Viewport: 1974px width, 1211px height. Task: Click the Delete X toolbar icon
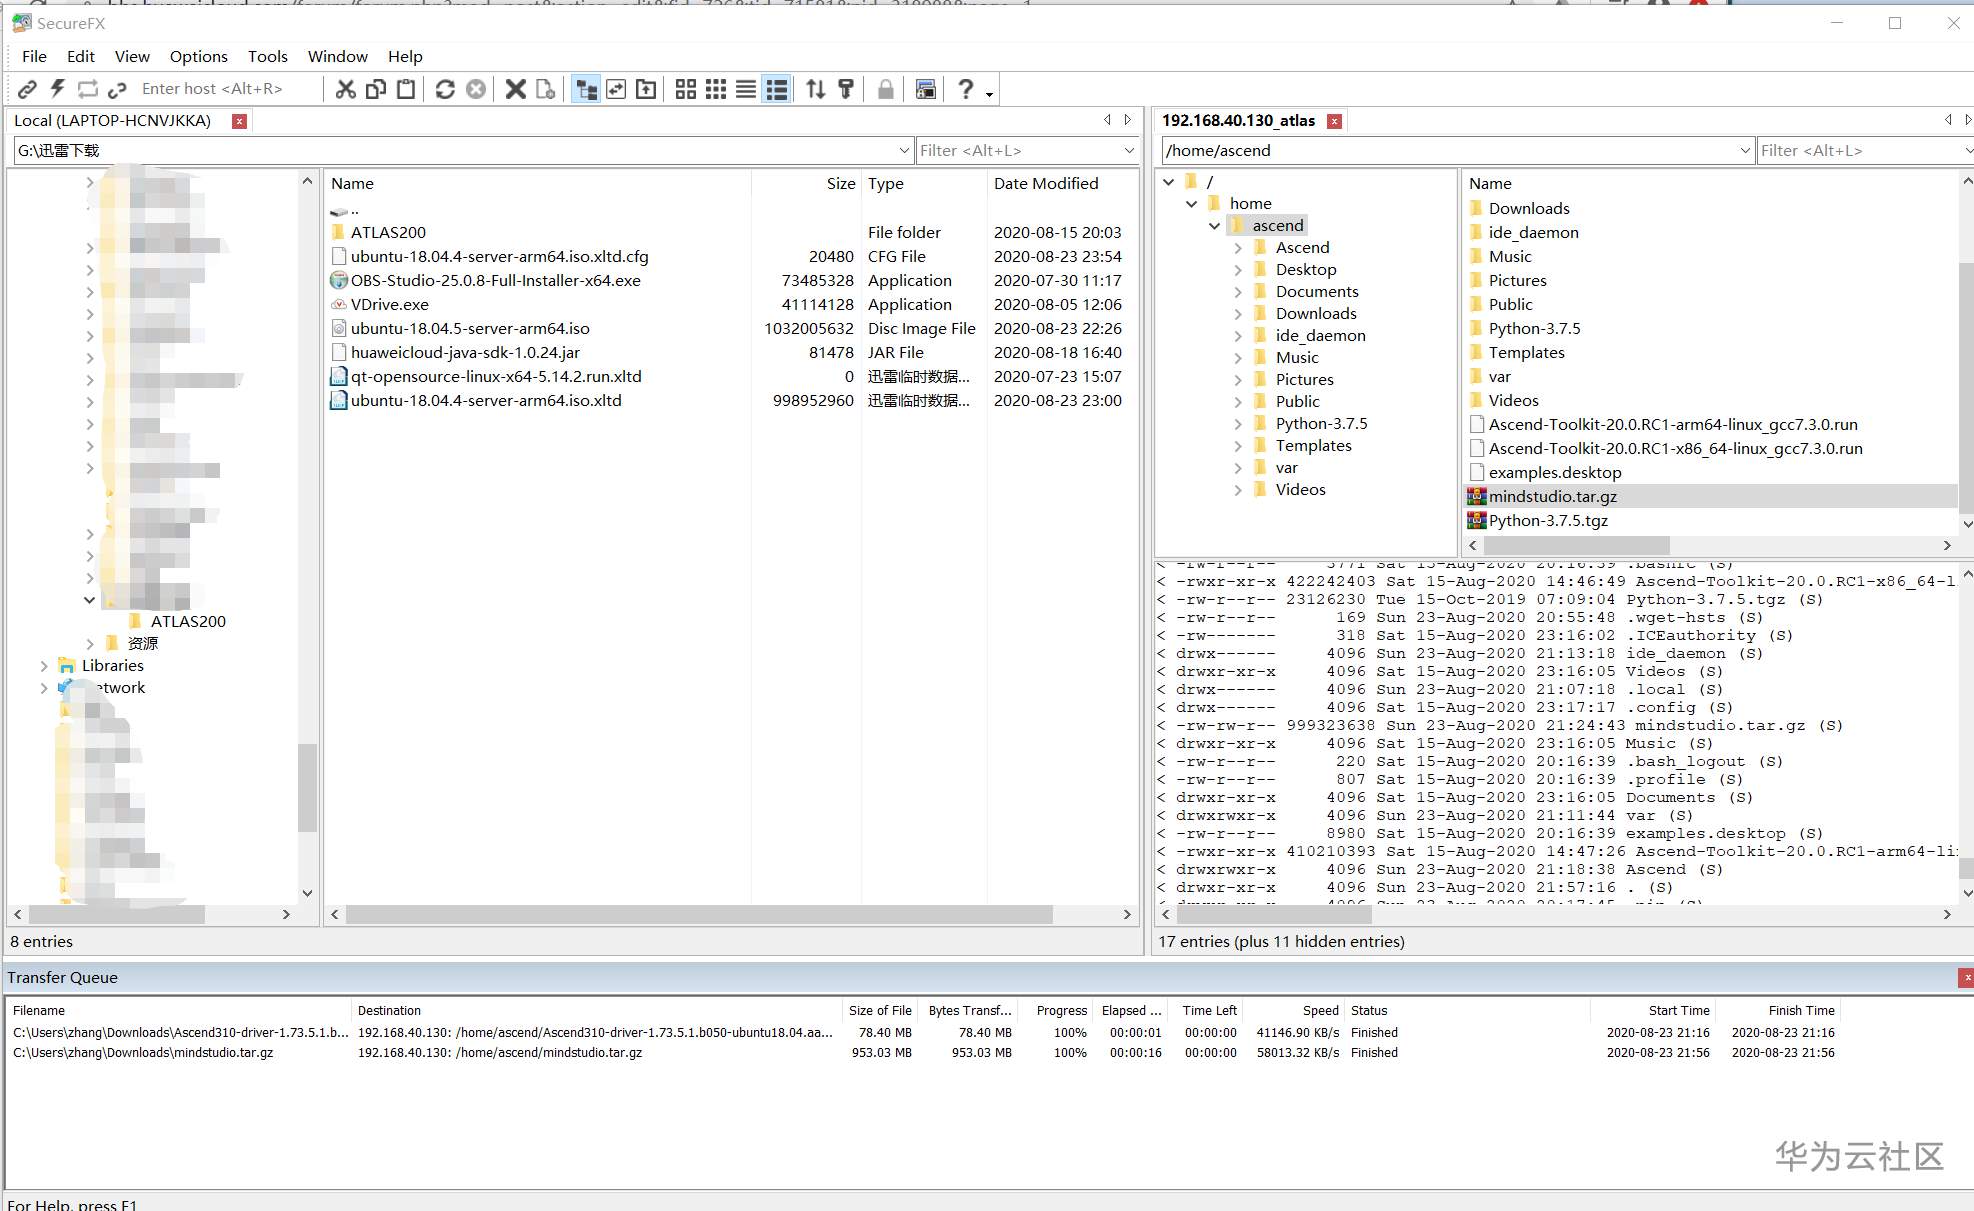(515, 89)
